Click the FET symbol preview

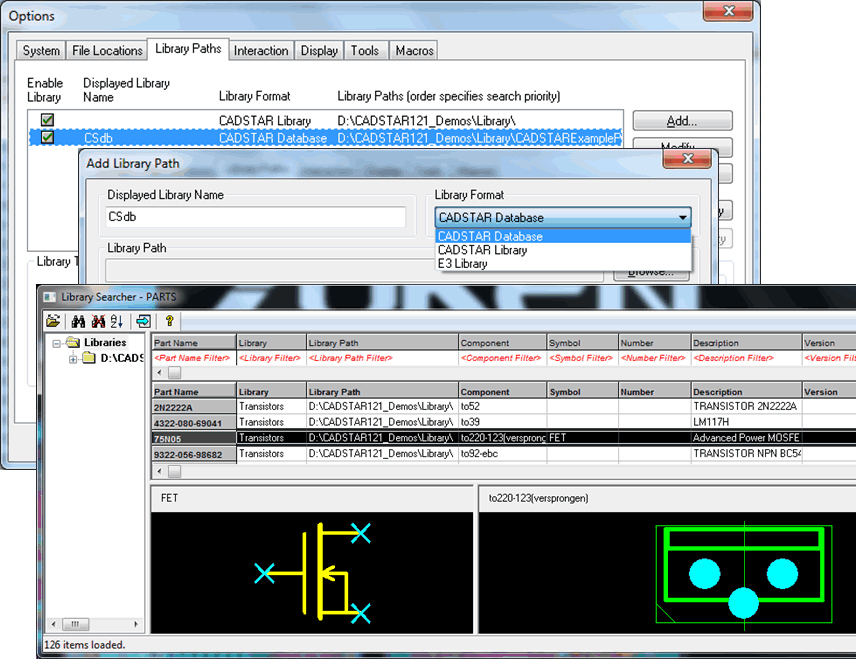pyautogui.click(x=312, y=572)
